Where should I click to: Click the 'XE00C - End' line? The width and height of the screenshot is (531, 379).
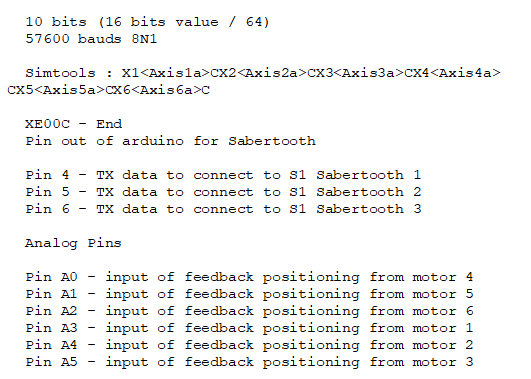pos(73,124)
